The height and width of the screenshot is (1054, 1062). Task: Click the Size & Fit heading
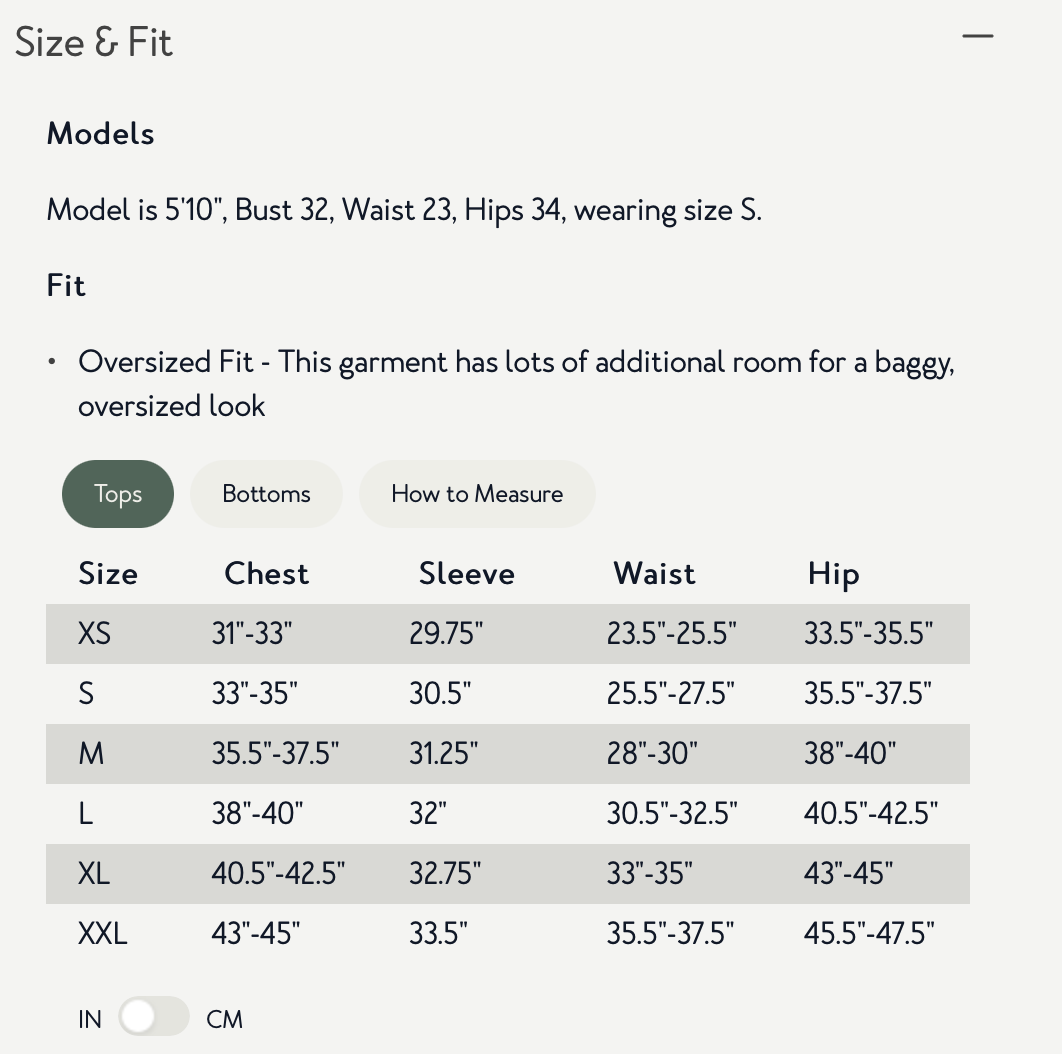click(x=94, y=43)
